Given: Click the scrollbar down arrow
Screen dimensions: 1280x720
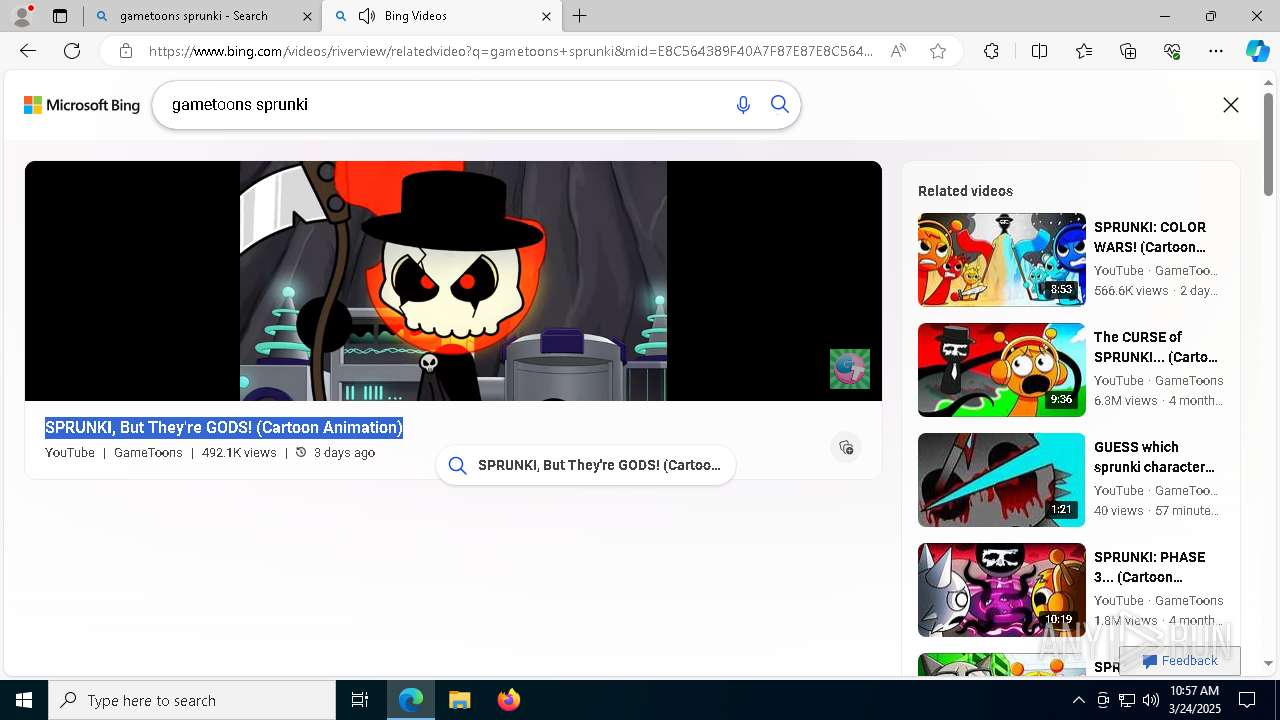Looking at the screenshot, I should pos(1269,664).
